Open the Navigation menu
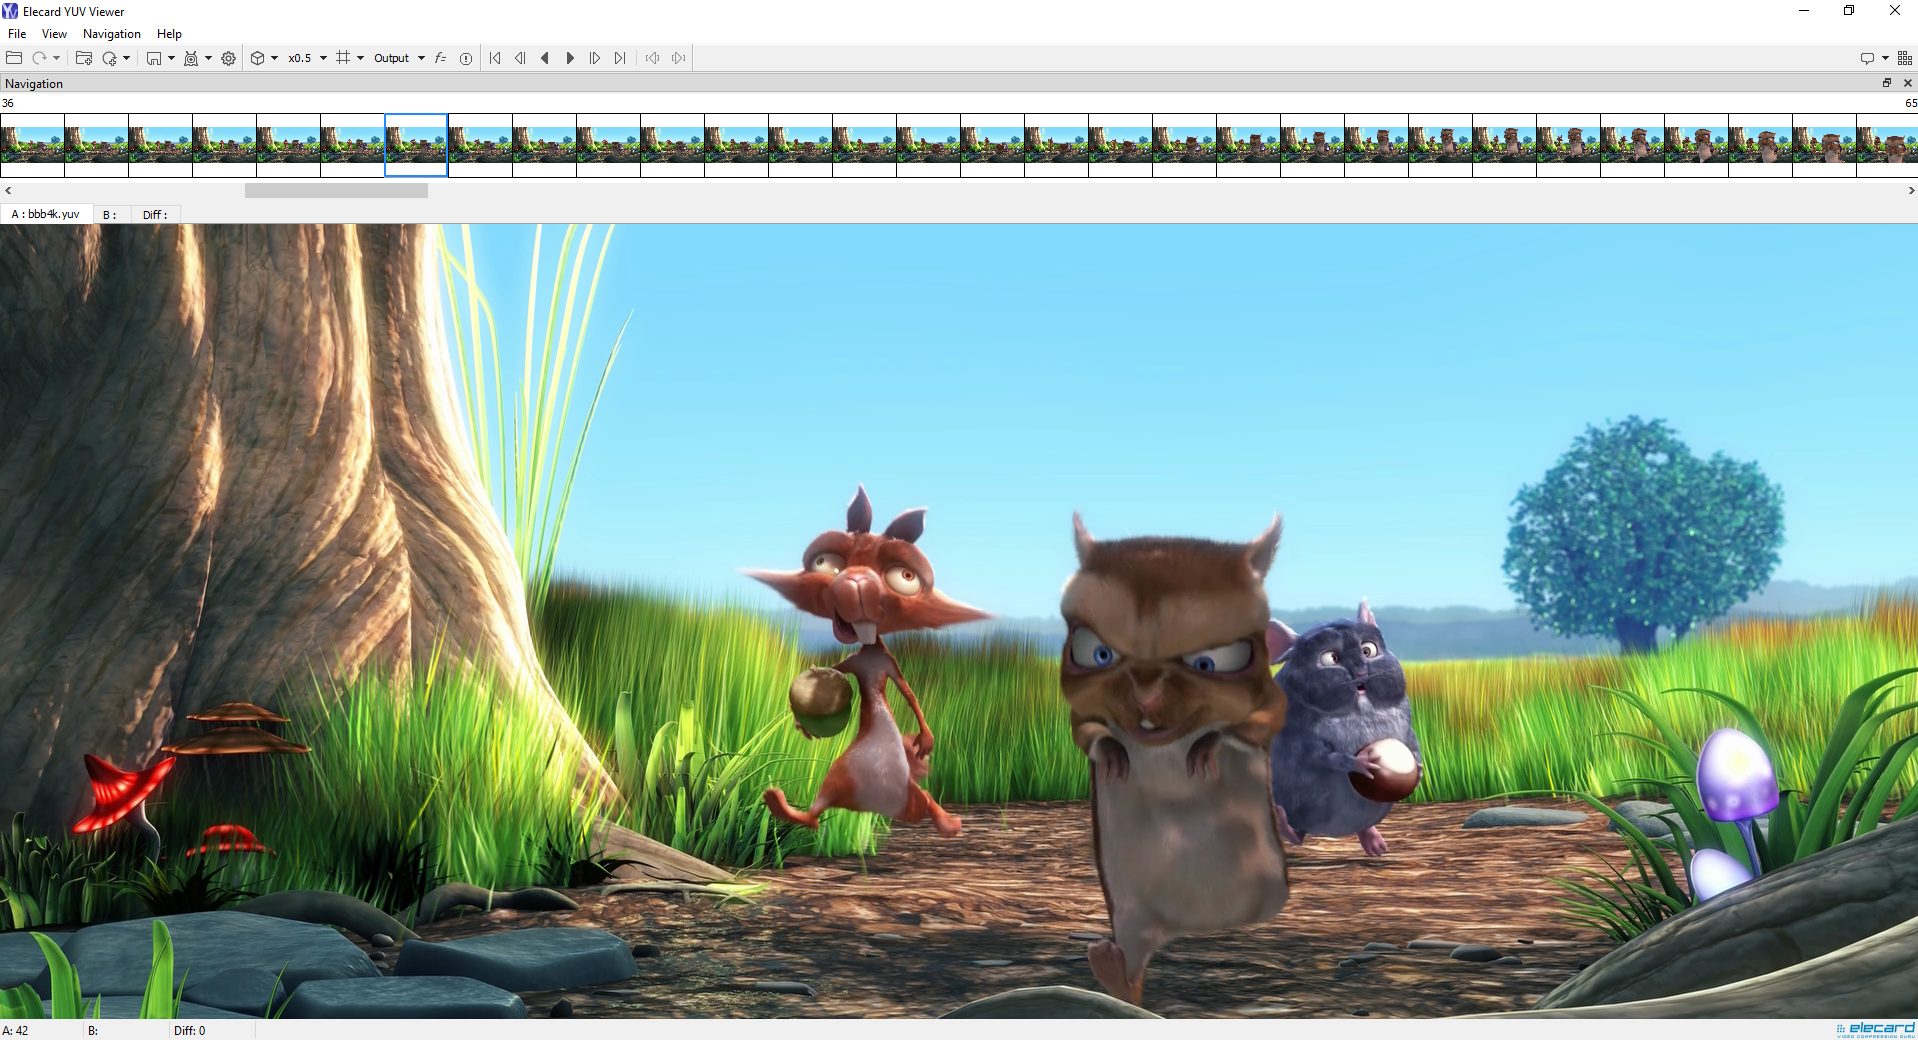Screen dimensions: 1918x1040 [x=110, y=33]
